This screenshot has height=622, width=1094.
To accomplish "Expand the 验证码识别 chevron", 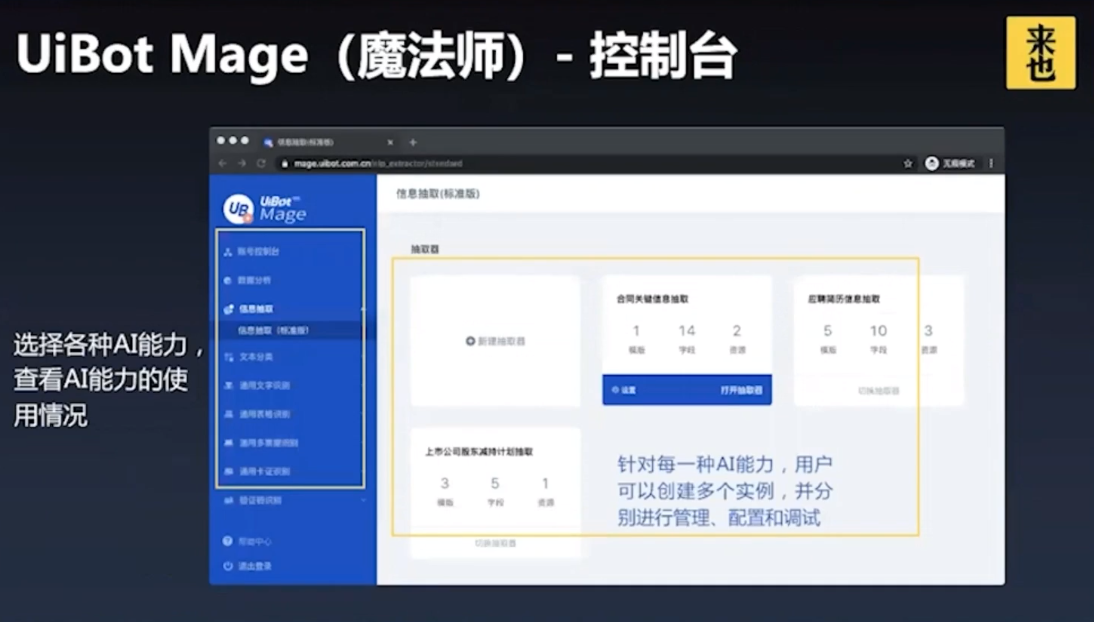I will (363, 501).
